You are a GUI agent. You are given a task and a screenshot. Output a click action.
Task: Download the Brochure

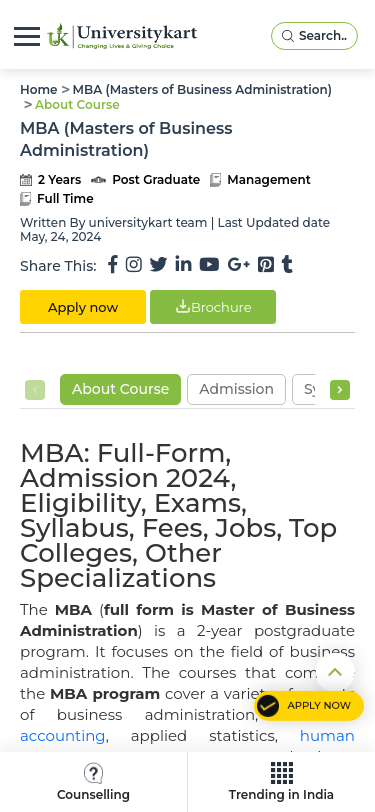coord(213,307)
